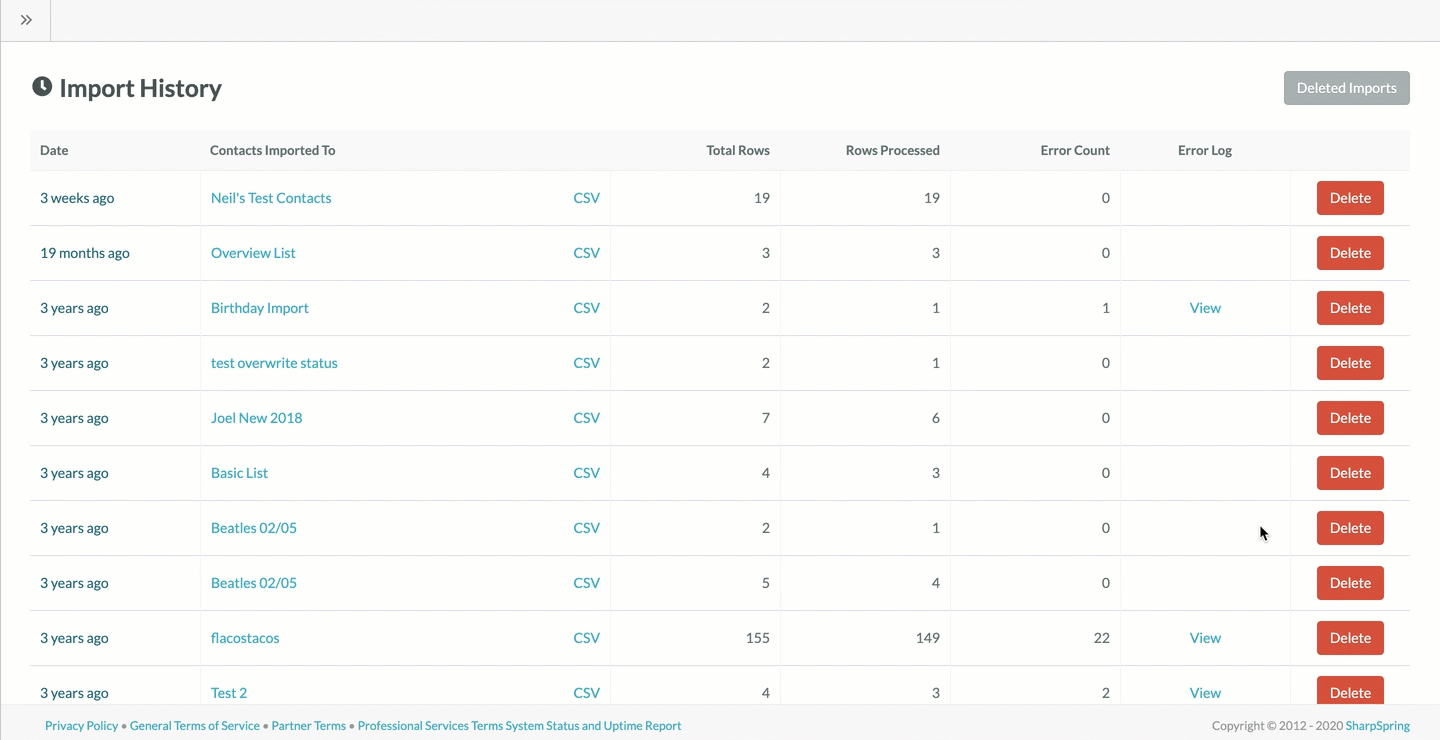Open the Privacy Policy link
Viewport: 1440px width, 740px height.
(x=81, y=726)
